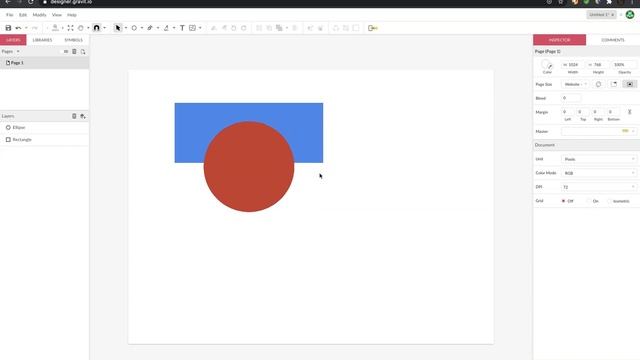Viewport: 640px width, 360px height.
Task: Go back in the browser
Action: coord(8,2)
